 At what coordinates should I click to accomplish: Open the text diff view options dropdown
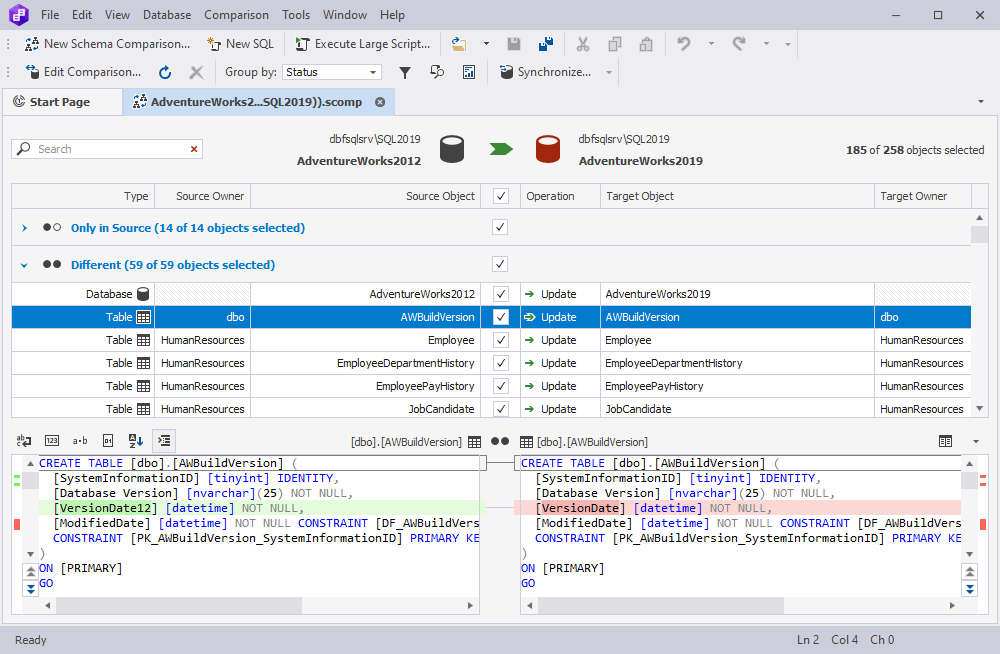[x=975, y=442]
